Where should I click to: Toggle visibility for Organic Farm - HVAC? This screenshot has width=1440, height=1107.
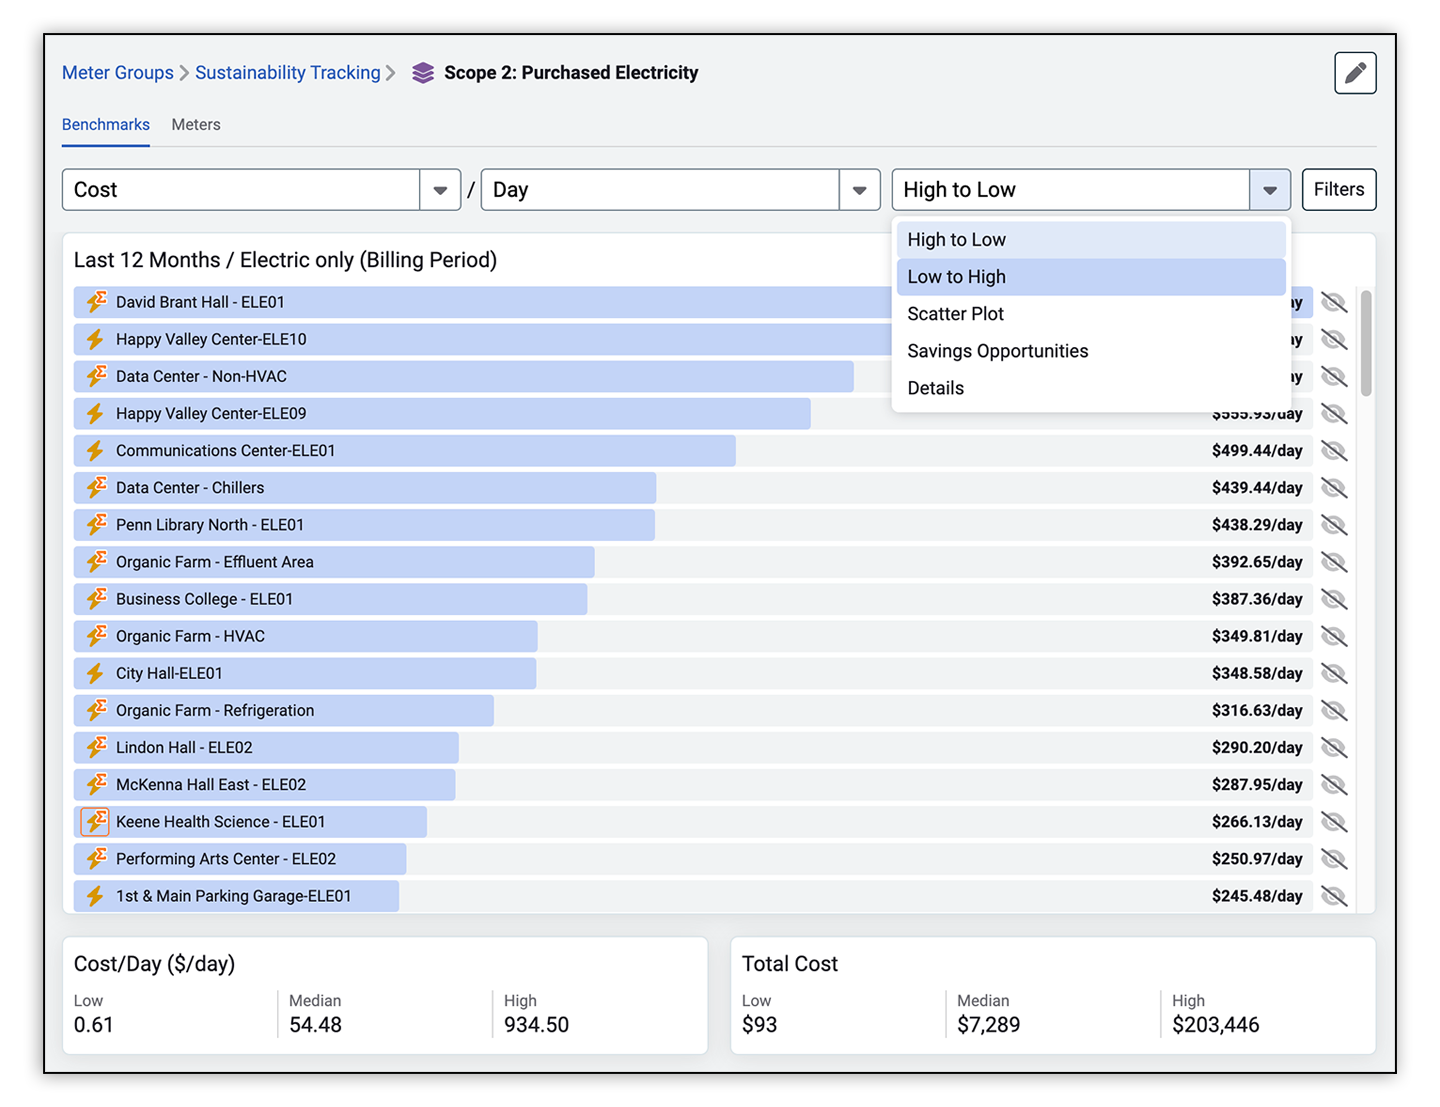1334,636
